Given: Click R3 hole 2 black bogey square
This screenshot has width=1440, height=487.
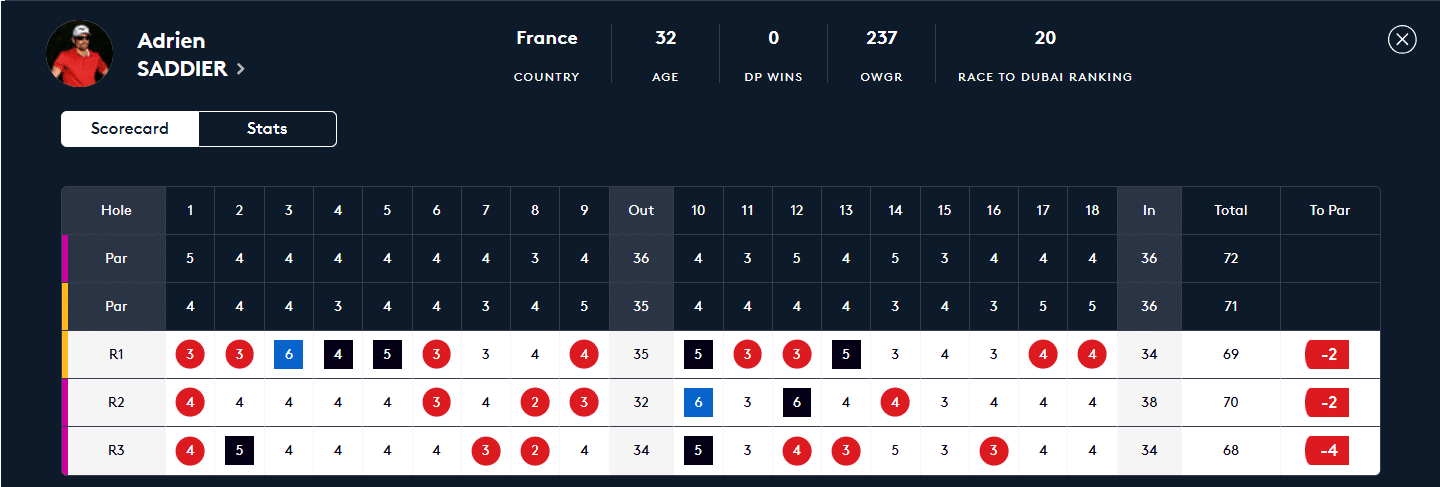Looking at the screenshot, I should tap(240, 450).
